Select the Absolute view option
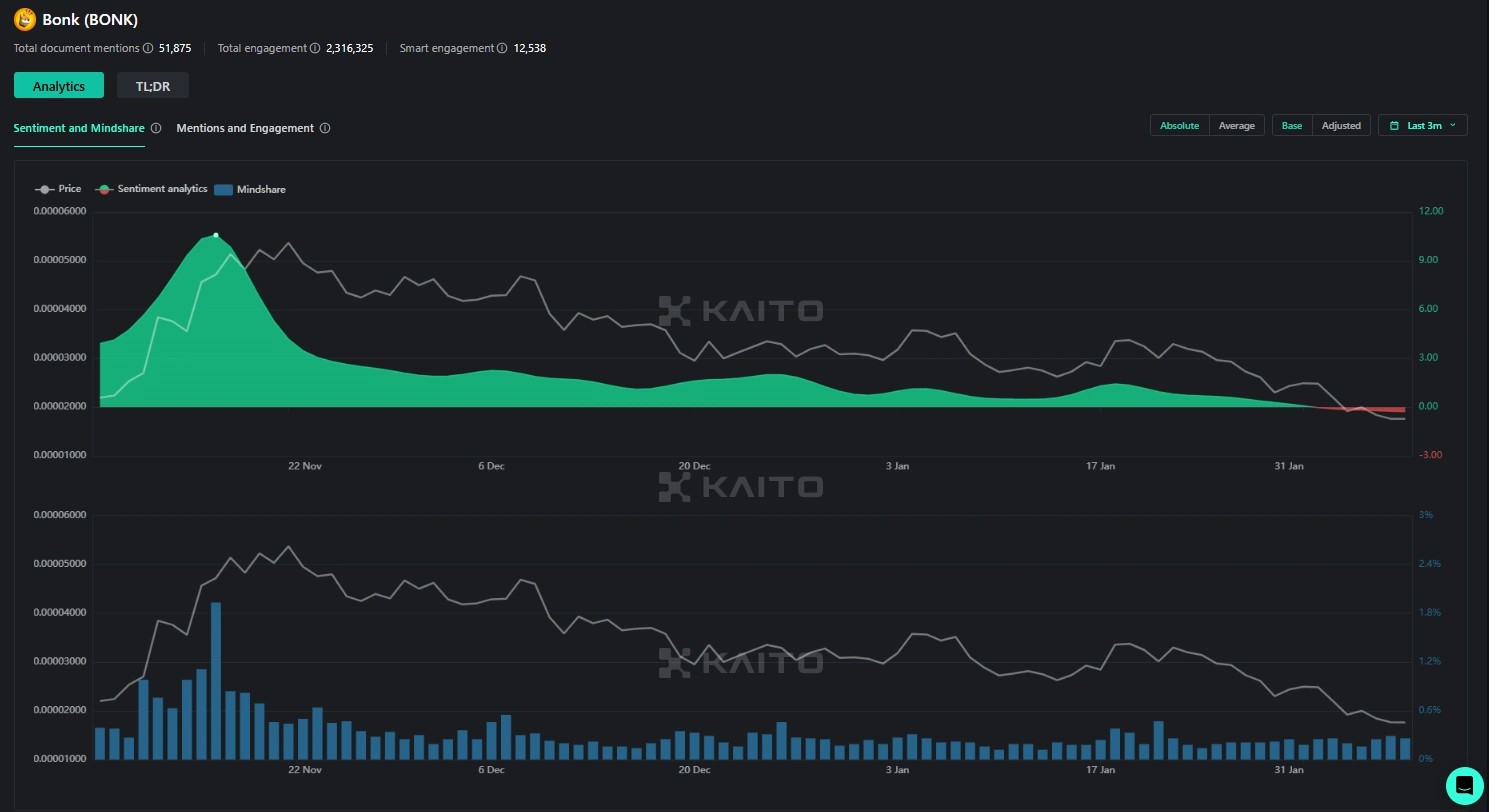 click(x=1180, y=126)
